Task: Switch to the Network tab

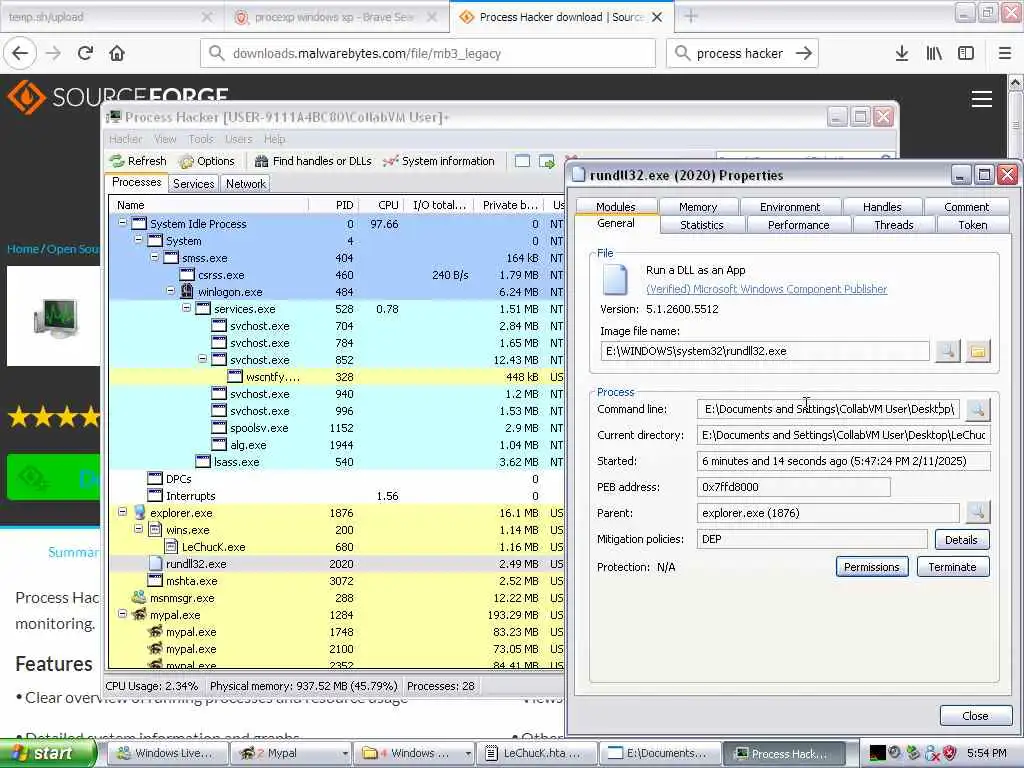Action: click(x=246, y=184)
